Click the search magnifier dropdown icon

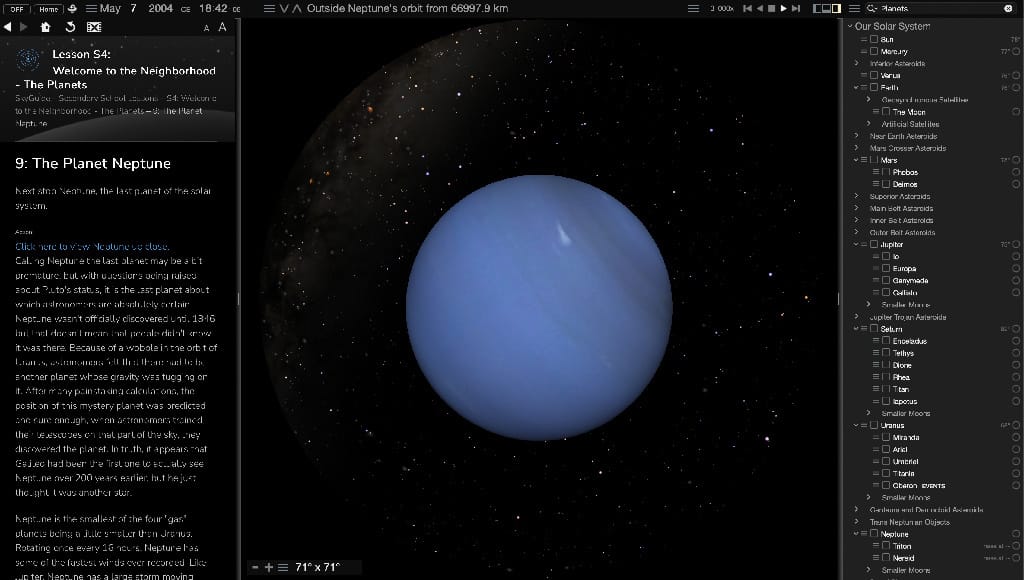(x=871, y=8)
